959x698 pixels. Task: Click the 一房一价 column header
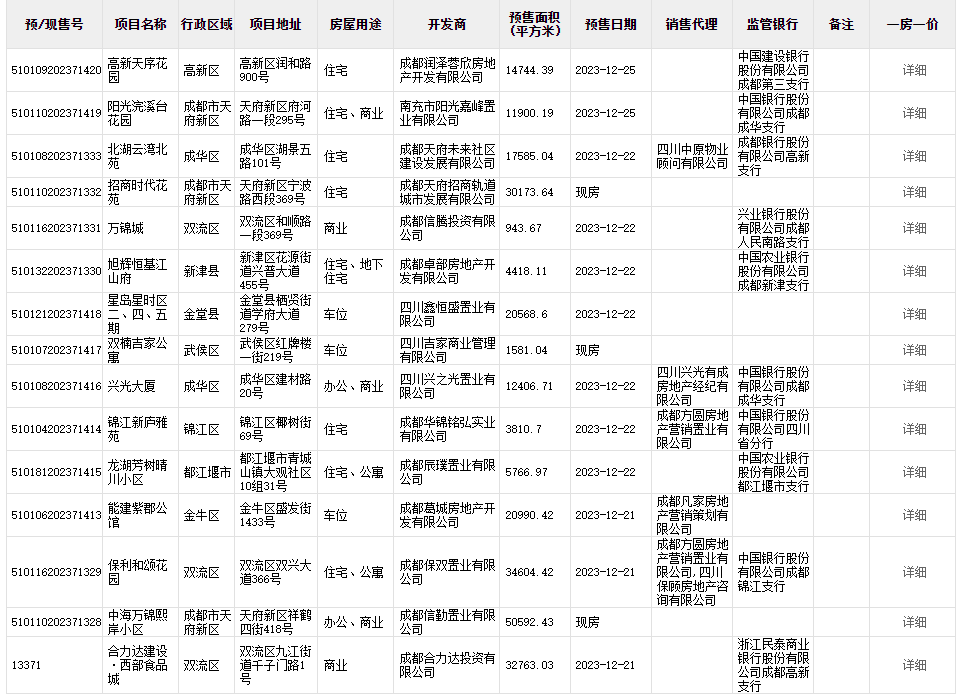pyautogui.click(x=913, y=24)
